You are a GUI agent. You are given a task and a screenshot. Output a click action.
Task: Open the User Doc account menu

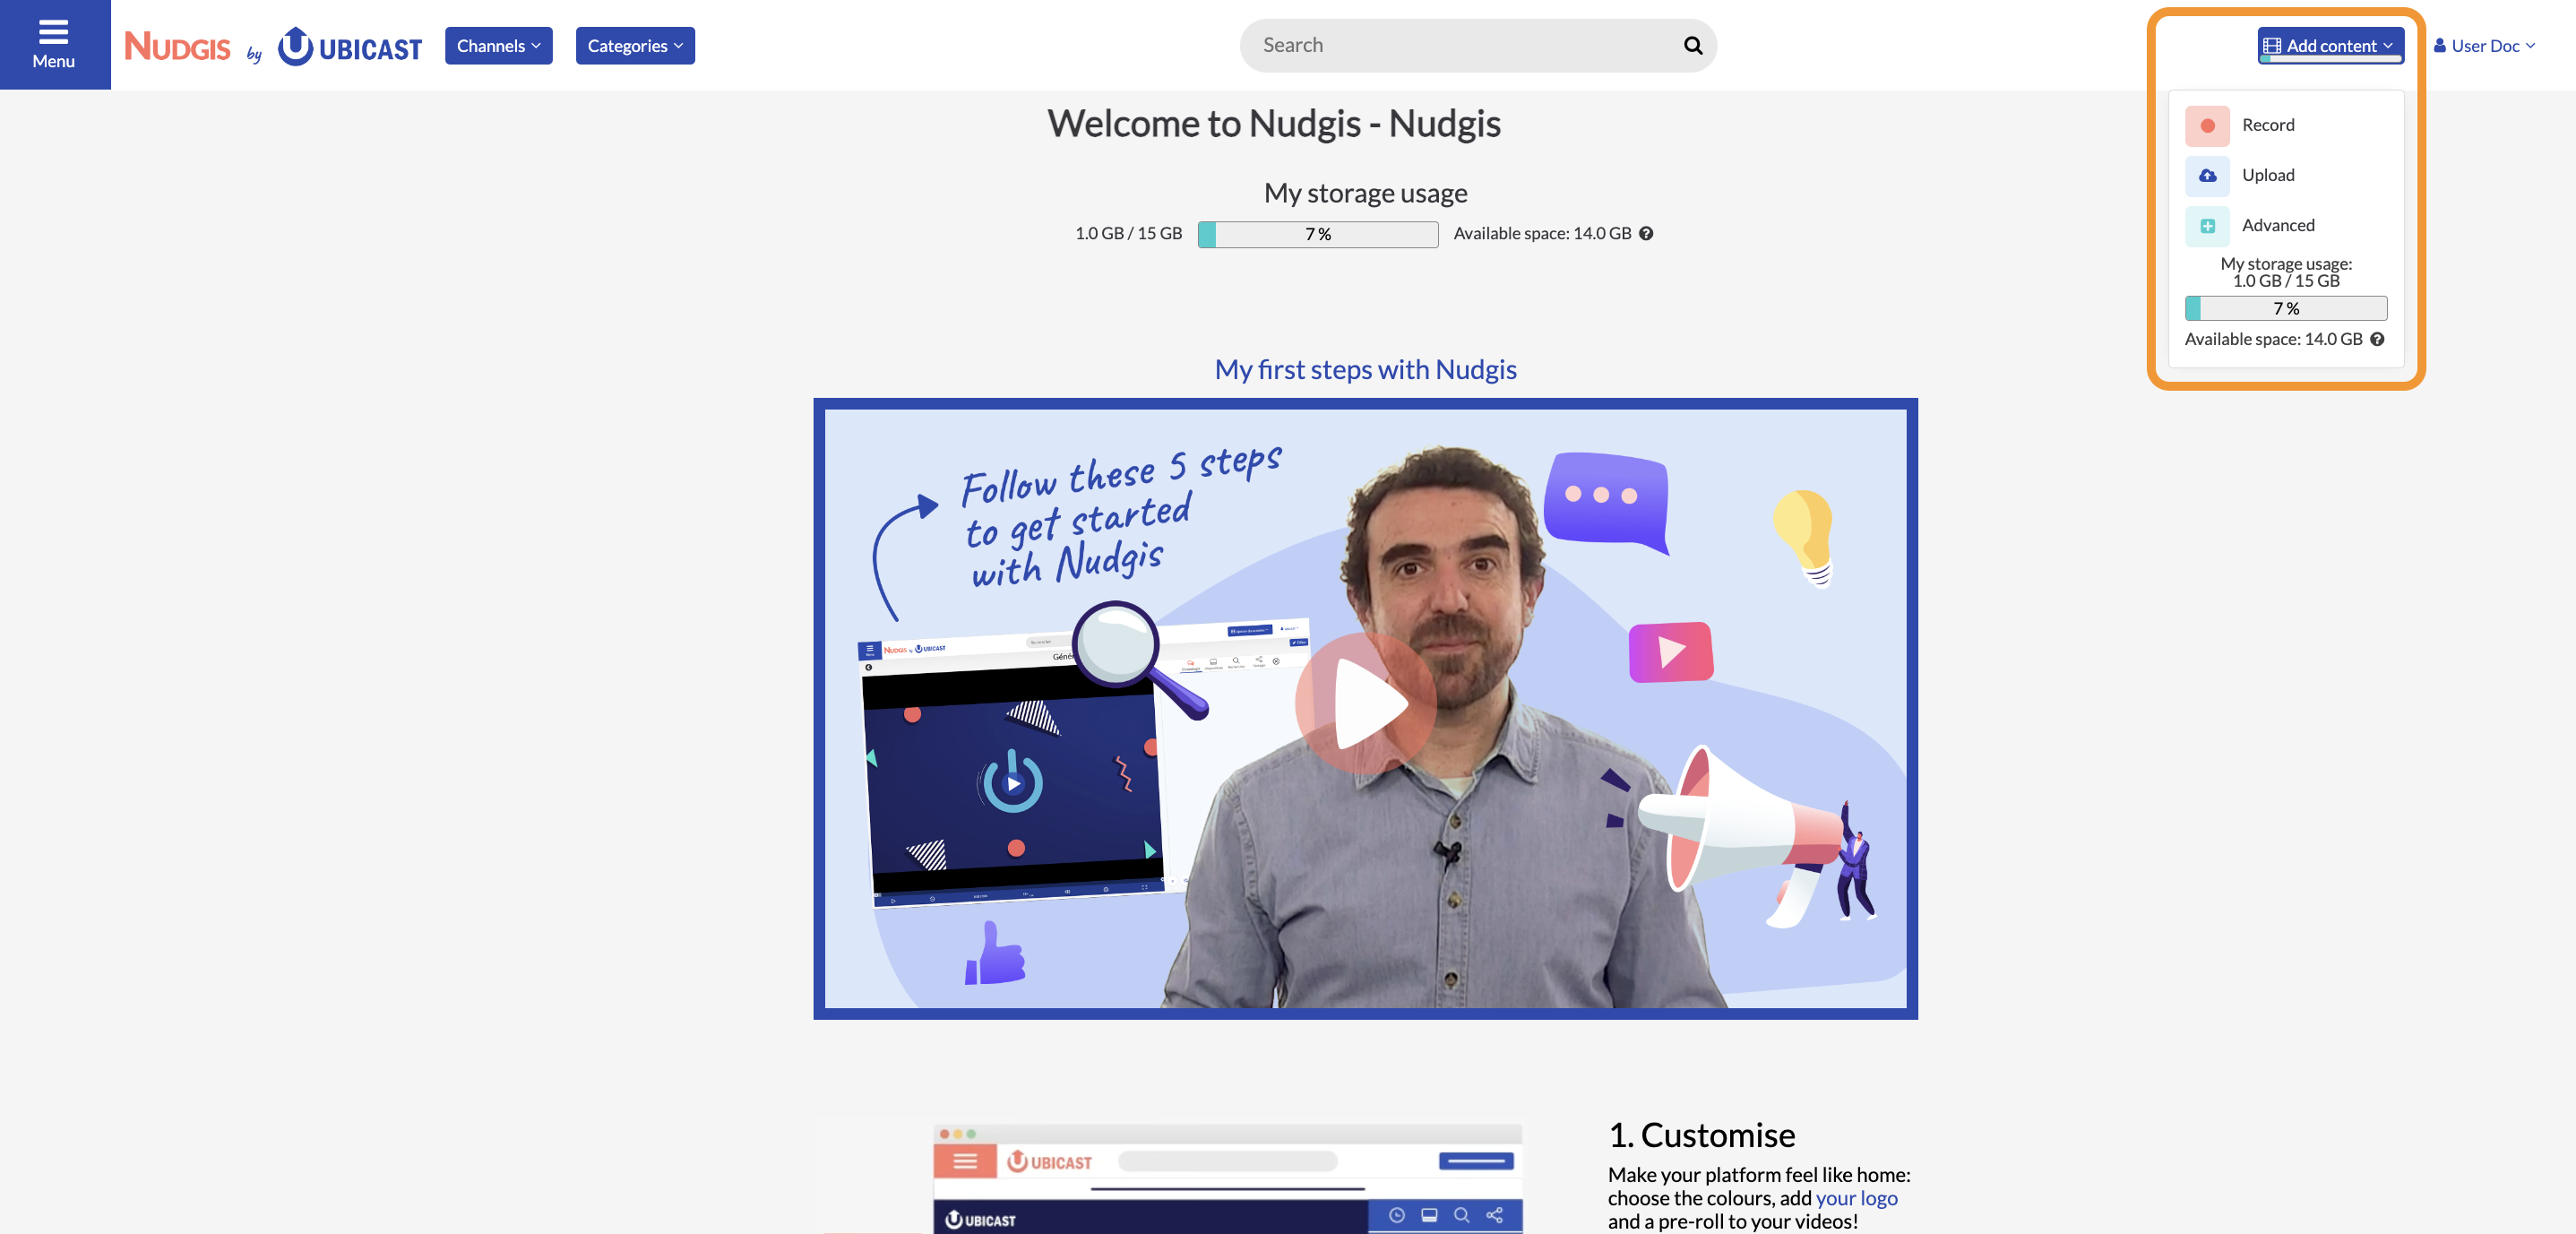(2484, 46)
